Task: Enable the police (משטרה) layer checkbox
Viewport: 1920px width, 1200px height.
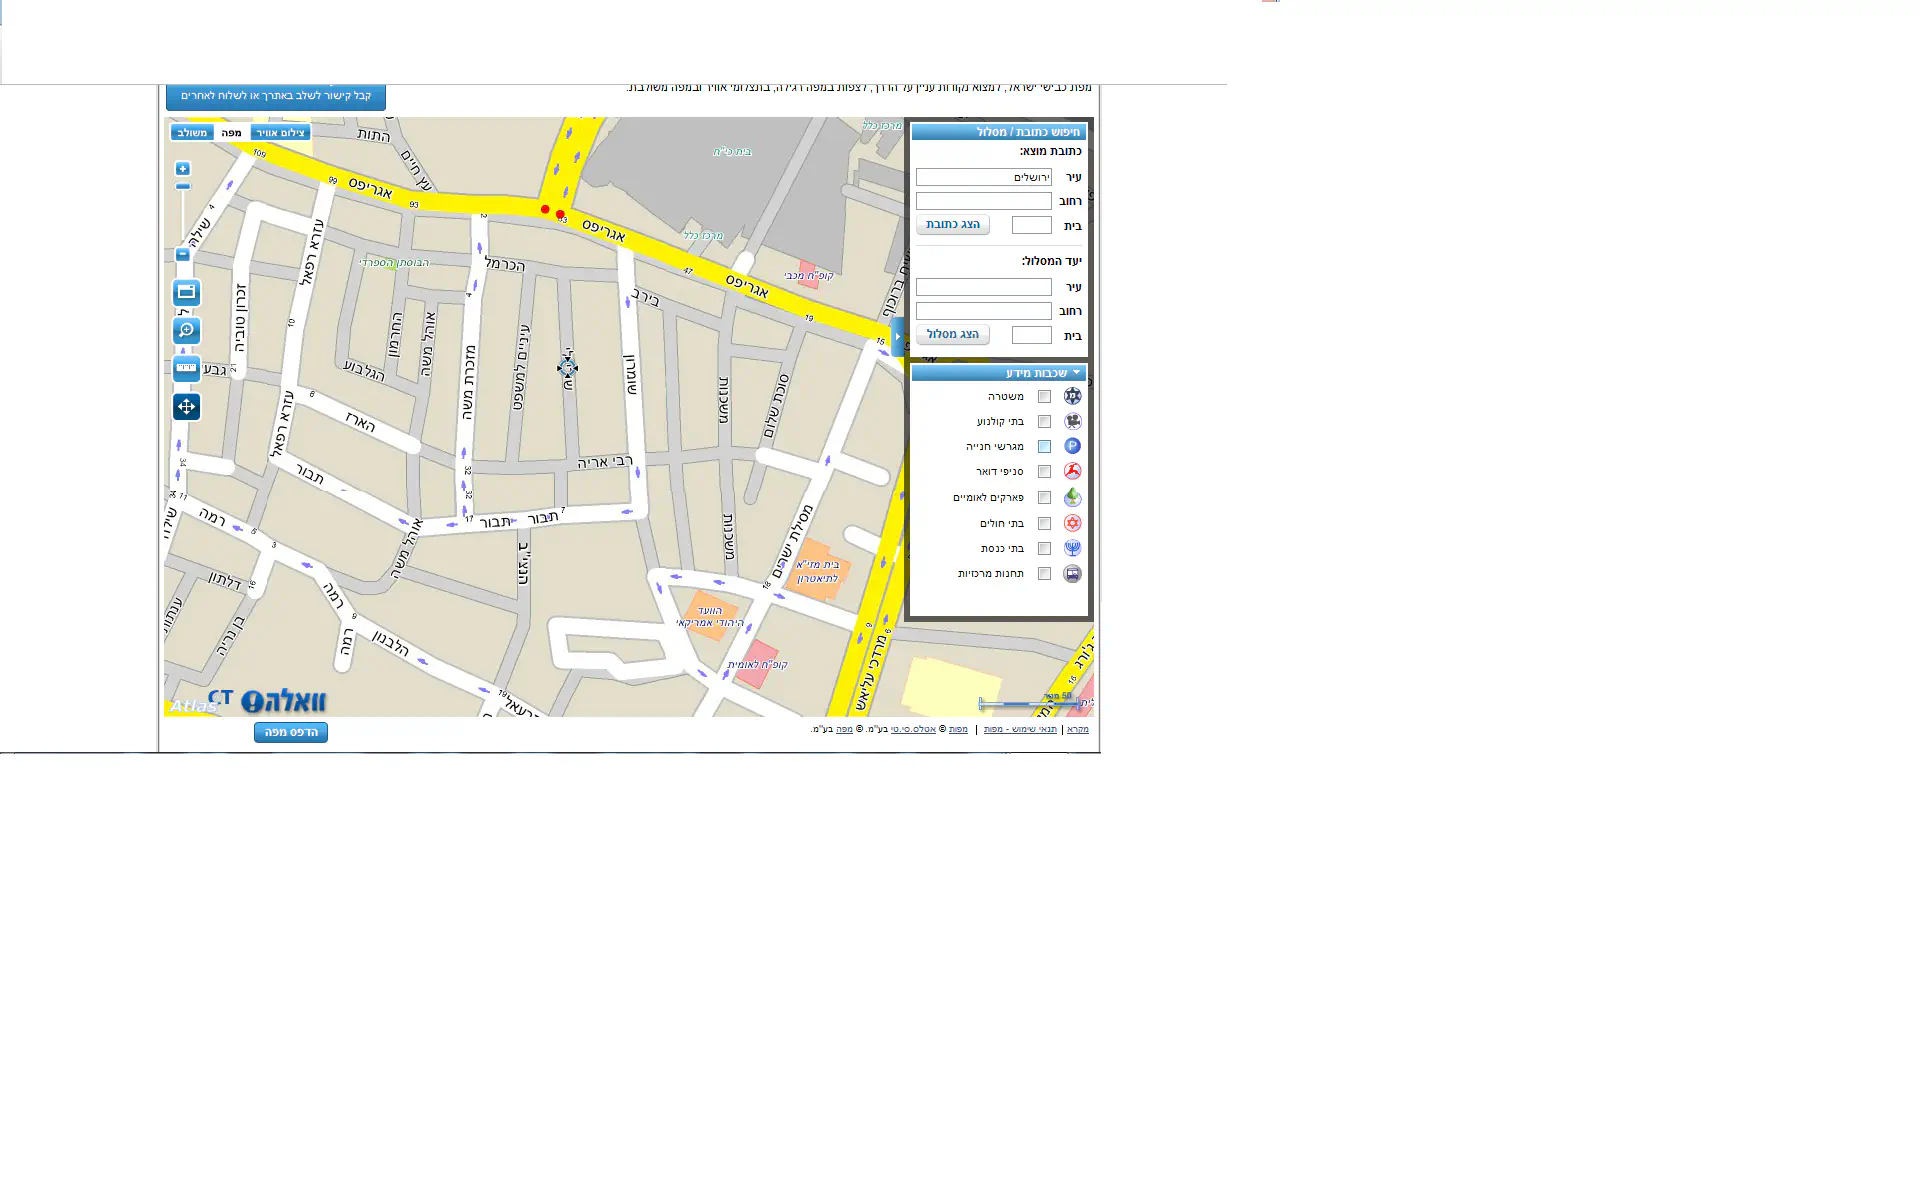Action: click(x=1044, y=397)
